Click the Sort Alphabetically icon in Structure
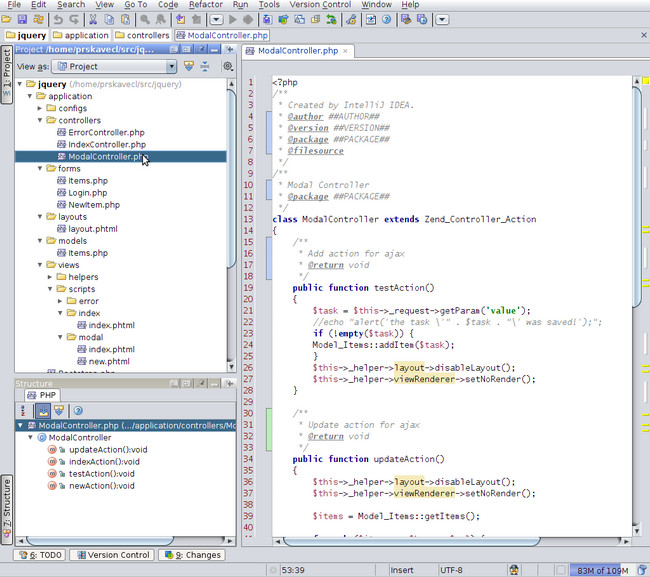Viewport: 650px width, 577px height. [23, 411]
